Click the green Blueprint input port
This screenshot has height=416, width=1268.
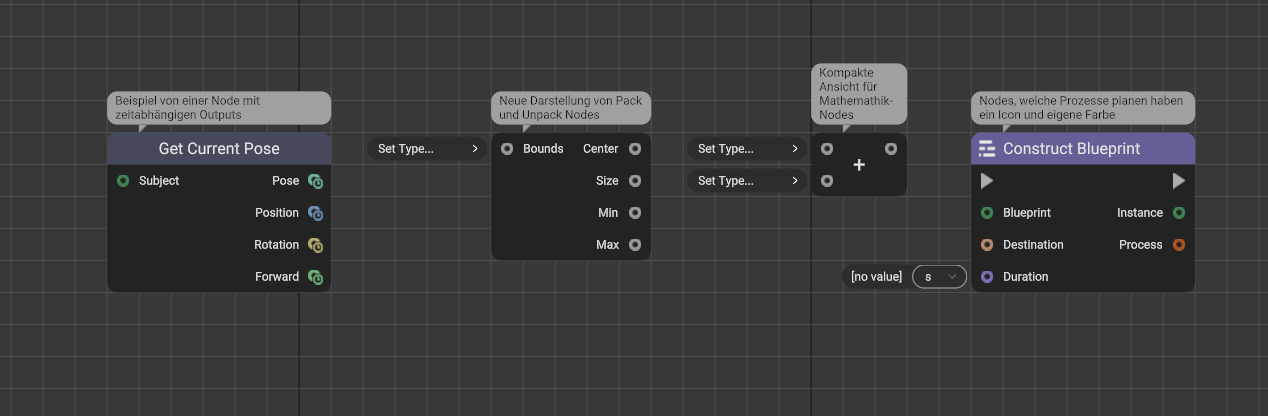[x=987, y=213]
